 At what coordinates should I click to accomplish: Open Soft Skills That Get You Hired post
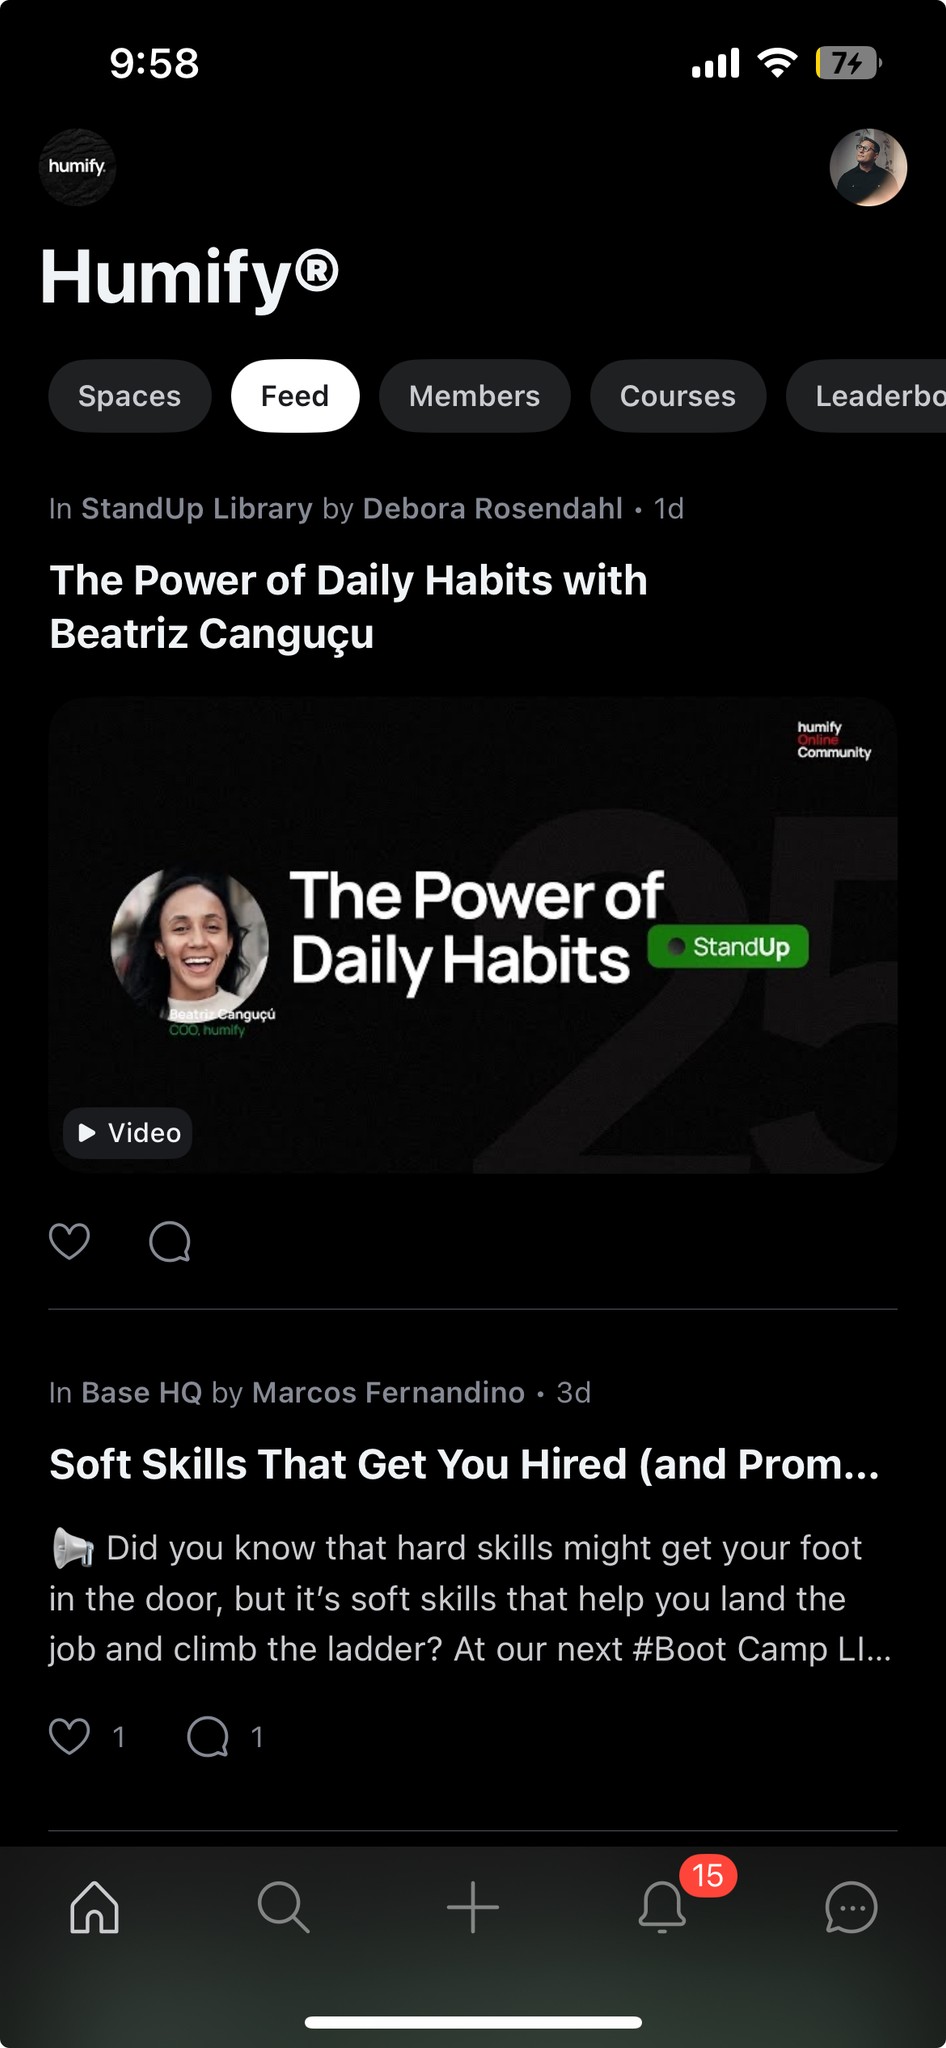click(x=464, y=1464)
